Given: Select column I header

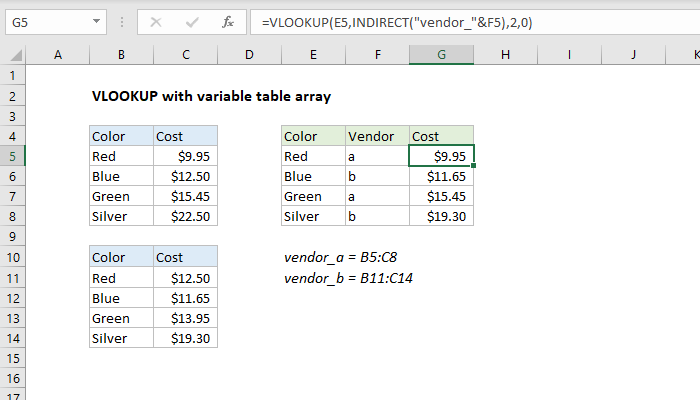Looking at the screenshot, I should (569, 55).
